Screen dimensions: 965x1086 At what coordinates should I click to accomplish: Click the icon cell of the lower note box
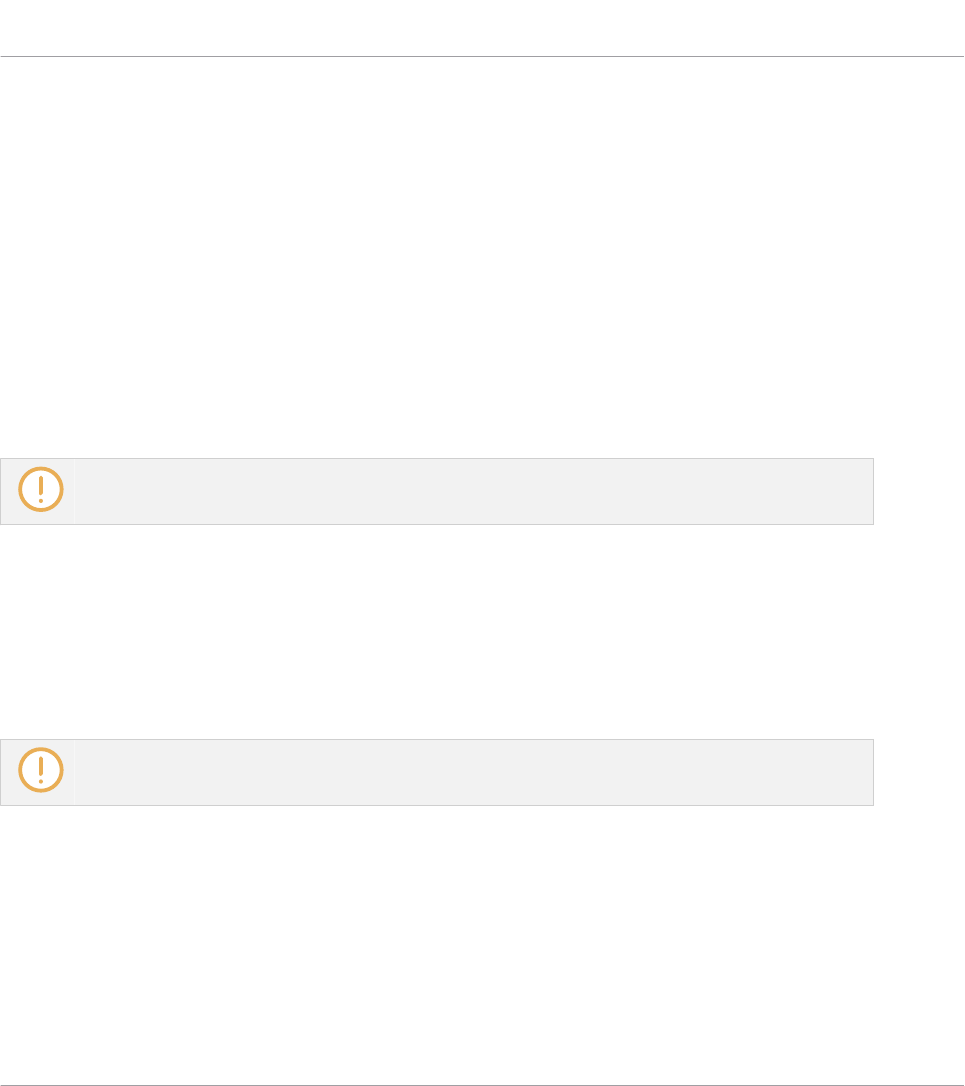point(37,772)
